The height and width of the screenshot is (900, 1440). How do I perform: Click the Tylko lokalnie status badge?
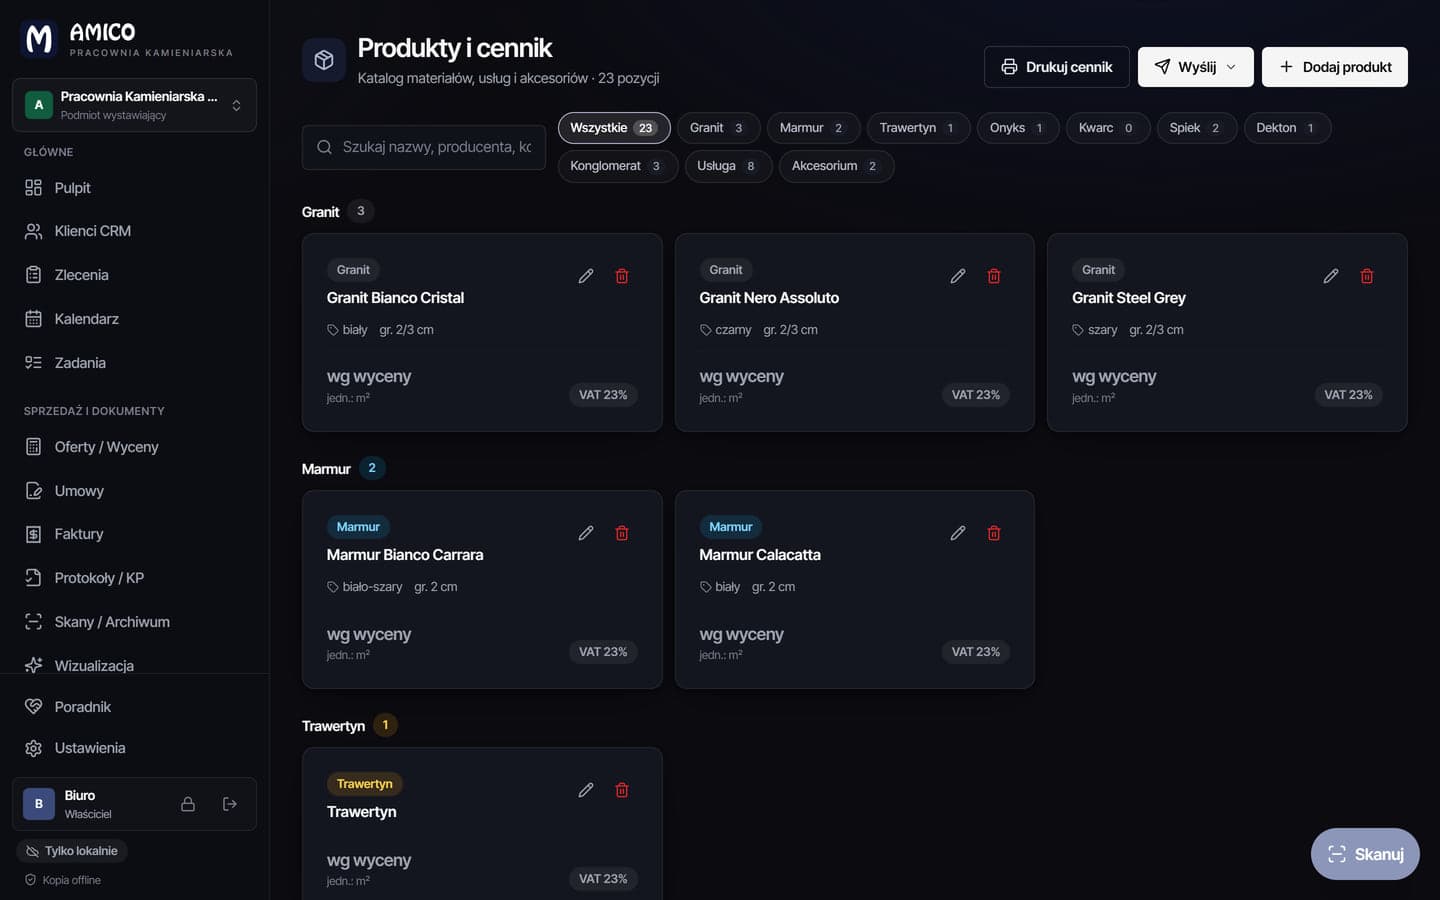72,851
